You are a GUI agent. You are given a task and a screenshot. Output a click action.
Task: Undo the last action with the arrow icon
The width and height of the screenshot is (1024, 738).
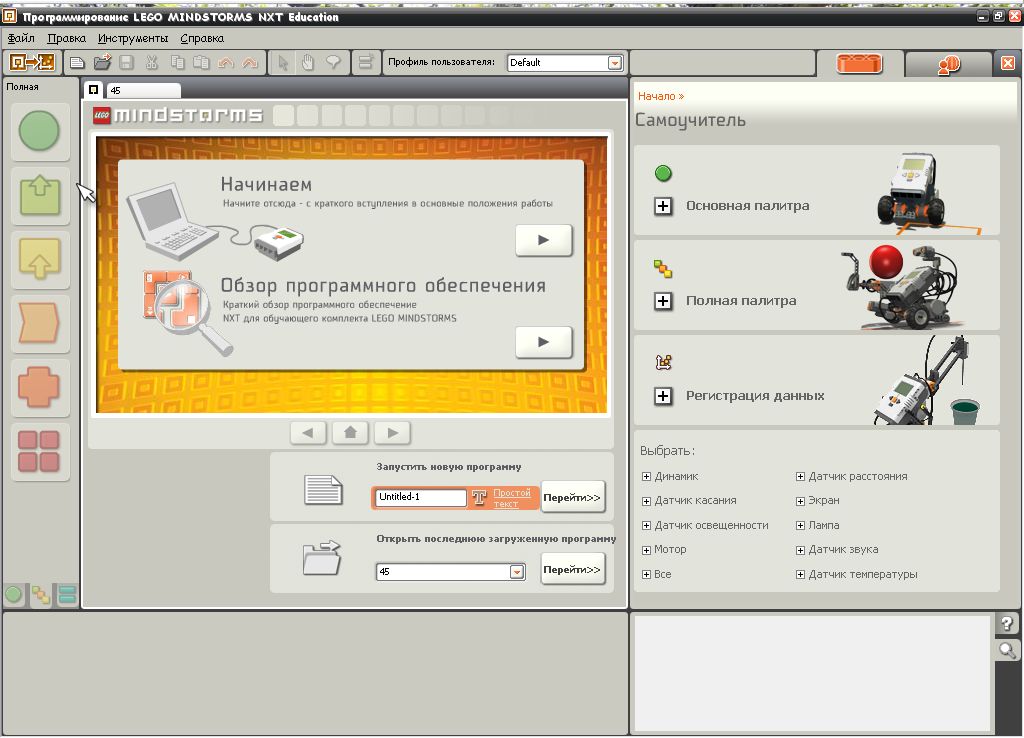[225, 63]
